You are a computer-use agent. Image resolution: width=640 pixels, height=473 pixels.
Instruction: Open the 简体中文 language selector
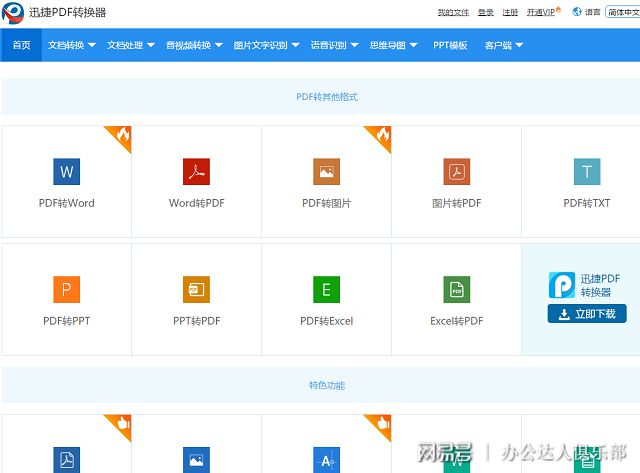(x=623, y=12)
